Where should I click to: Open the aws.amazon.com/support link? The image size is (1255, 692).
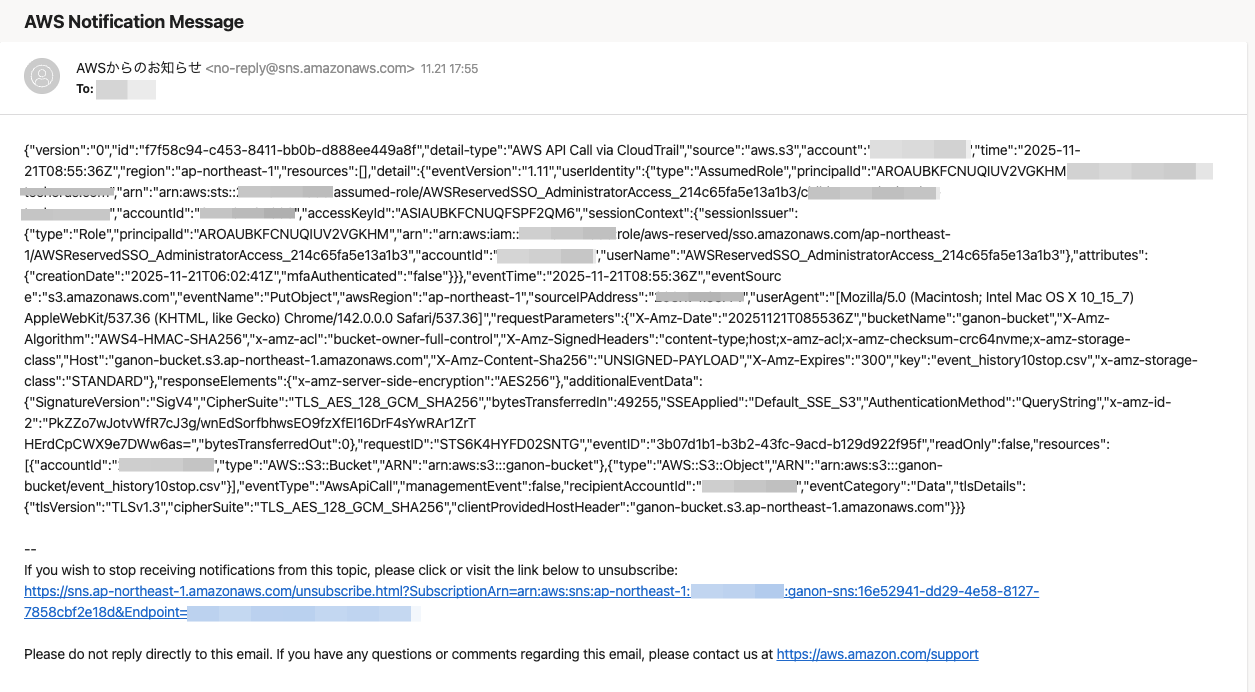877,654
